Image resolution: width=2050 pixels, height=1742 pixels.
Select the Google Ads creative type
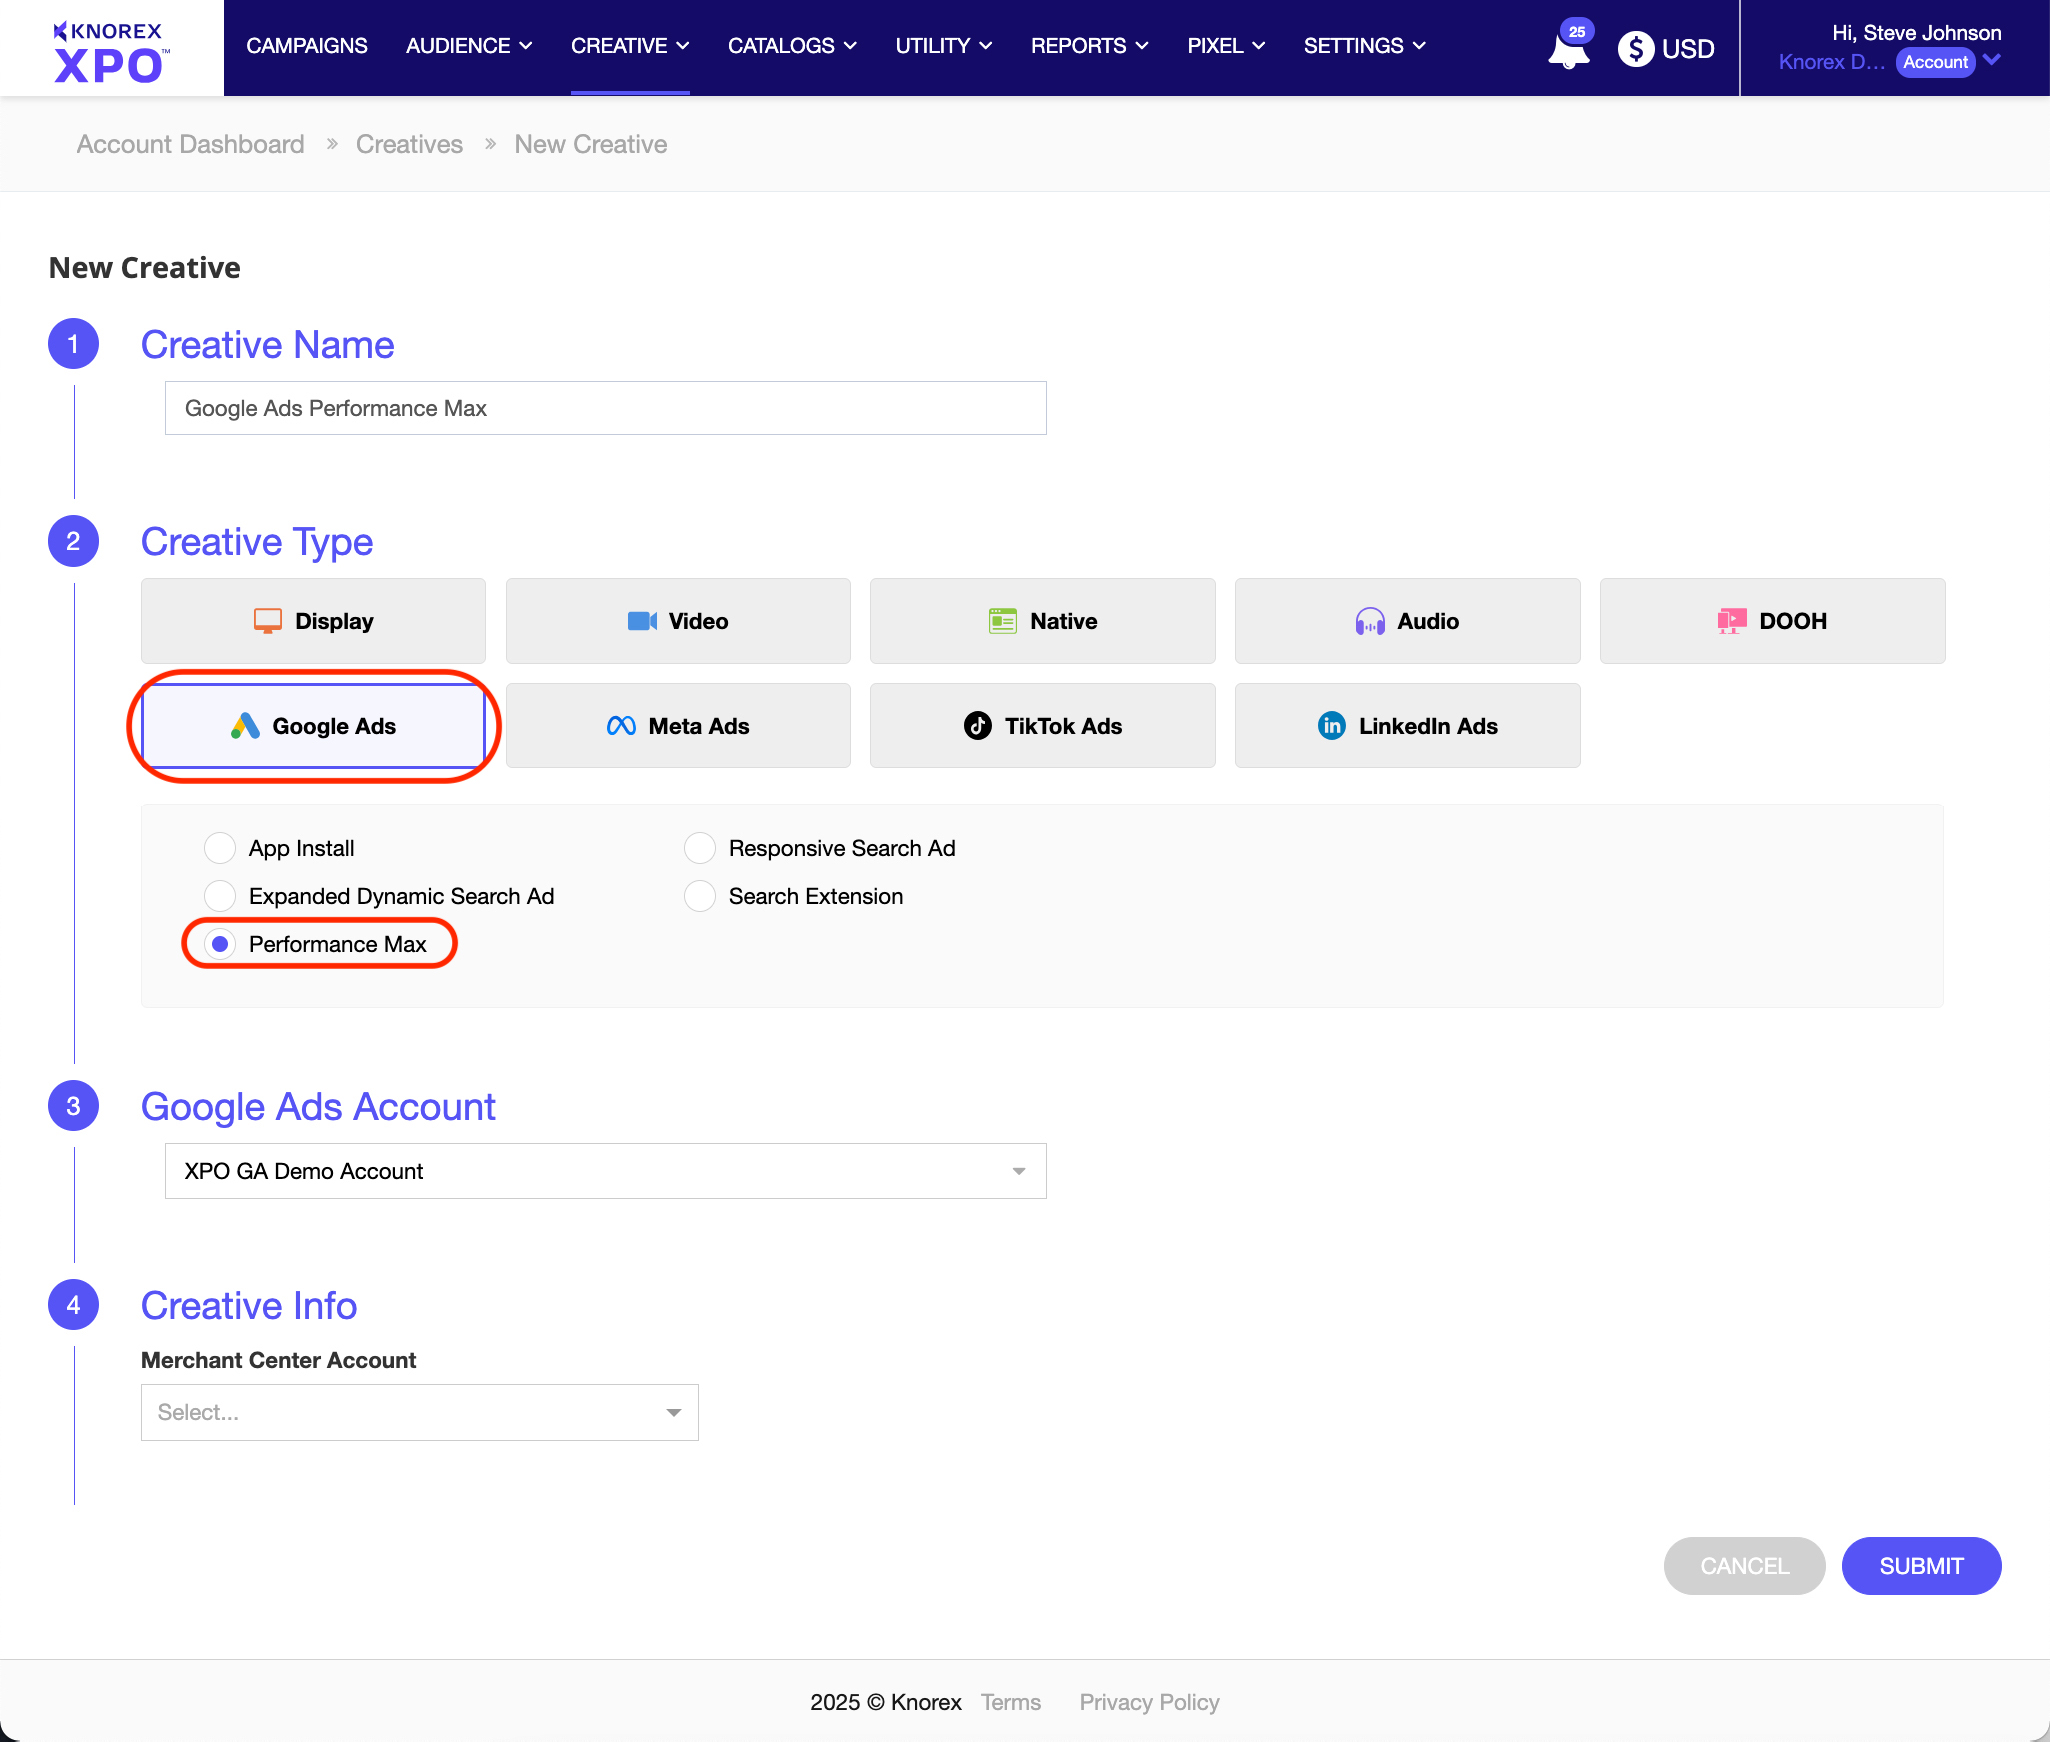click(313, 726)
